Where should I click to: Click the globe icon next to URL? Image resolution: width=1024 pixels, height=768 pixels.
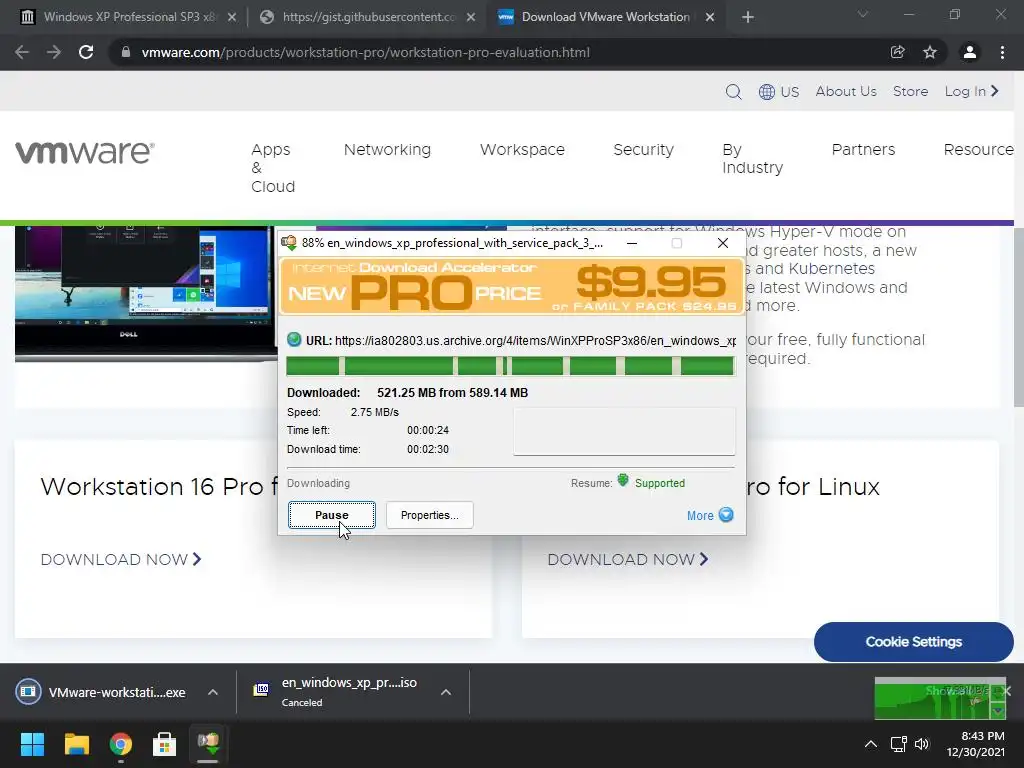click(x=294, y=340)
